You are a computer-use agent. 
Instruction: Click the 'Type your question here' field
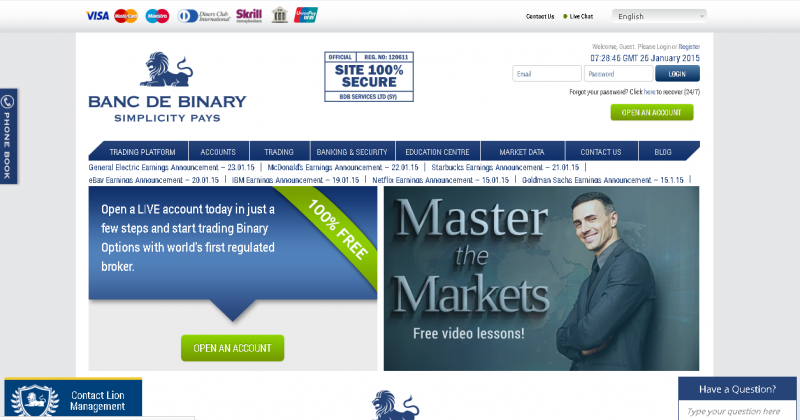coord(737,411)
